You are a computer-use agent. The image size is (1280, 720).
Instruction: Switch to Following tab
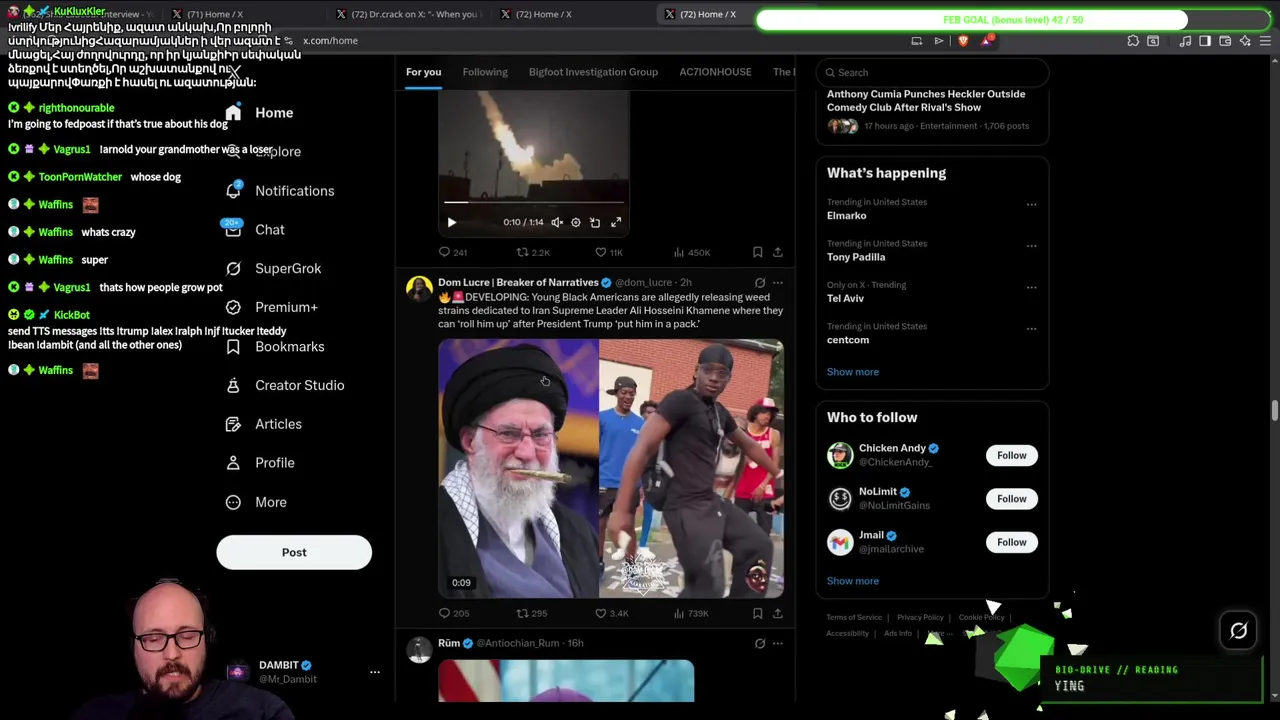tap(485, 72)
